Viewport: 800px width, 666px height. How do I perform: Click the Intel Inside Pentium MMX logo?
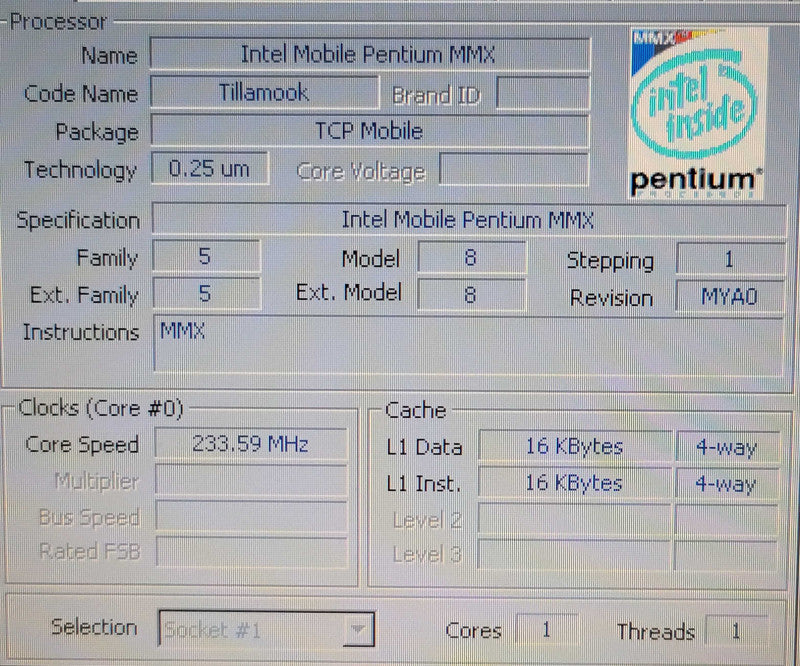pos(697,113)
